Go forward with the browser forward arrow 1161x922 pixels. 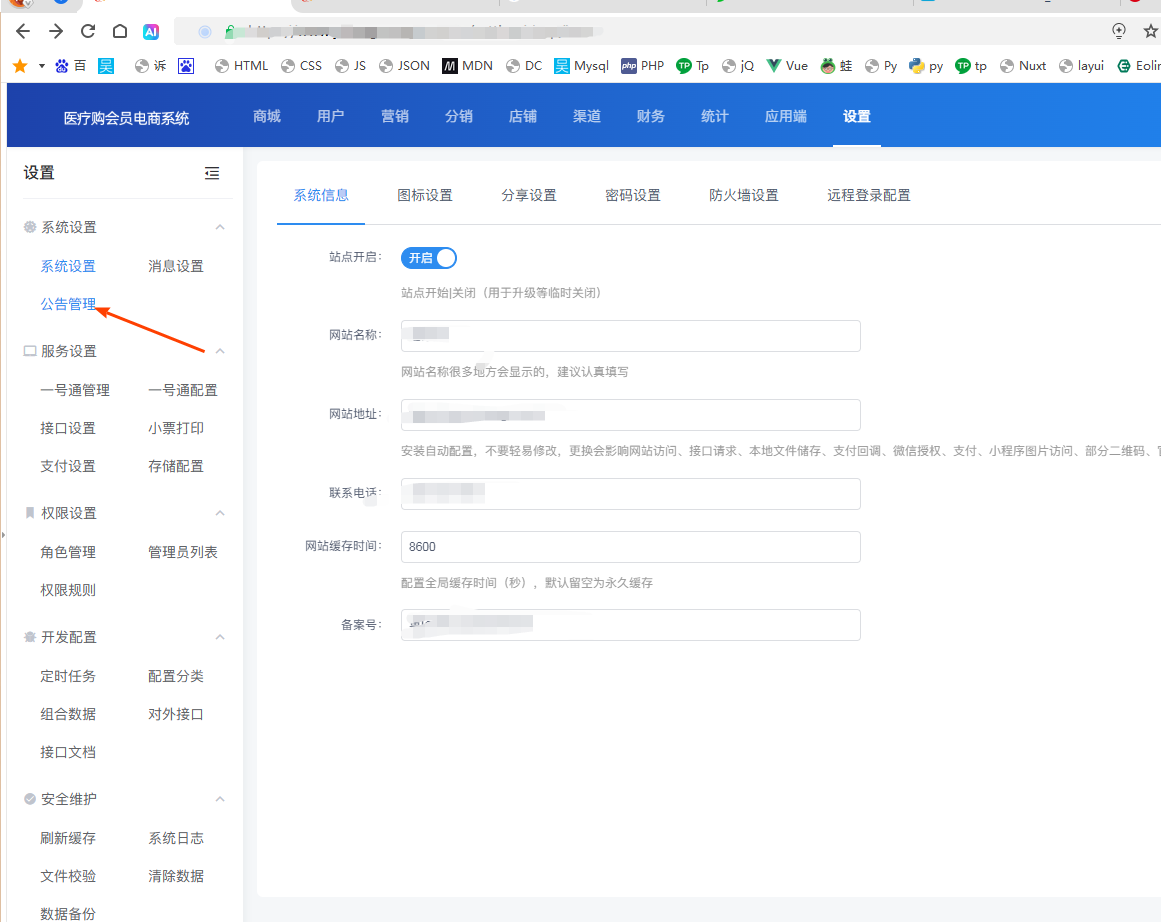[56, 31]
